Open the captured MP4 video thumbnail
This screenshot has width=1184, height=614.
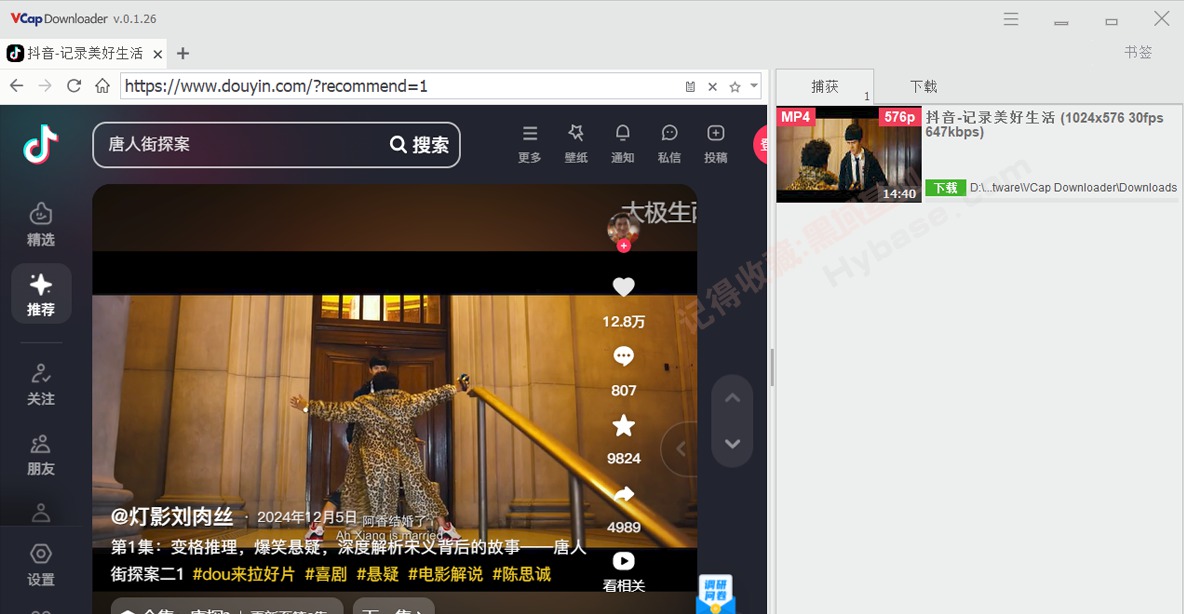(x=848, y=154)
